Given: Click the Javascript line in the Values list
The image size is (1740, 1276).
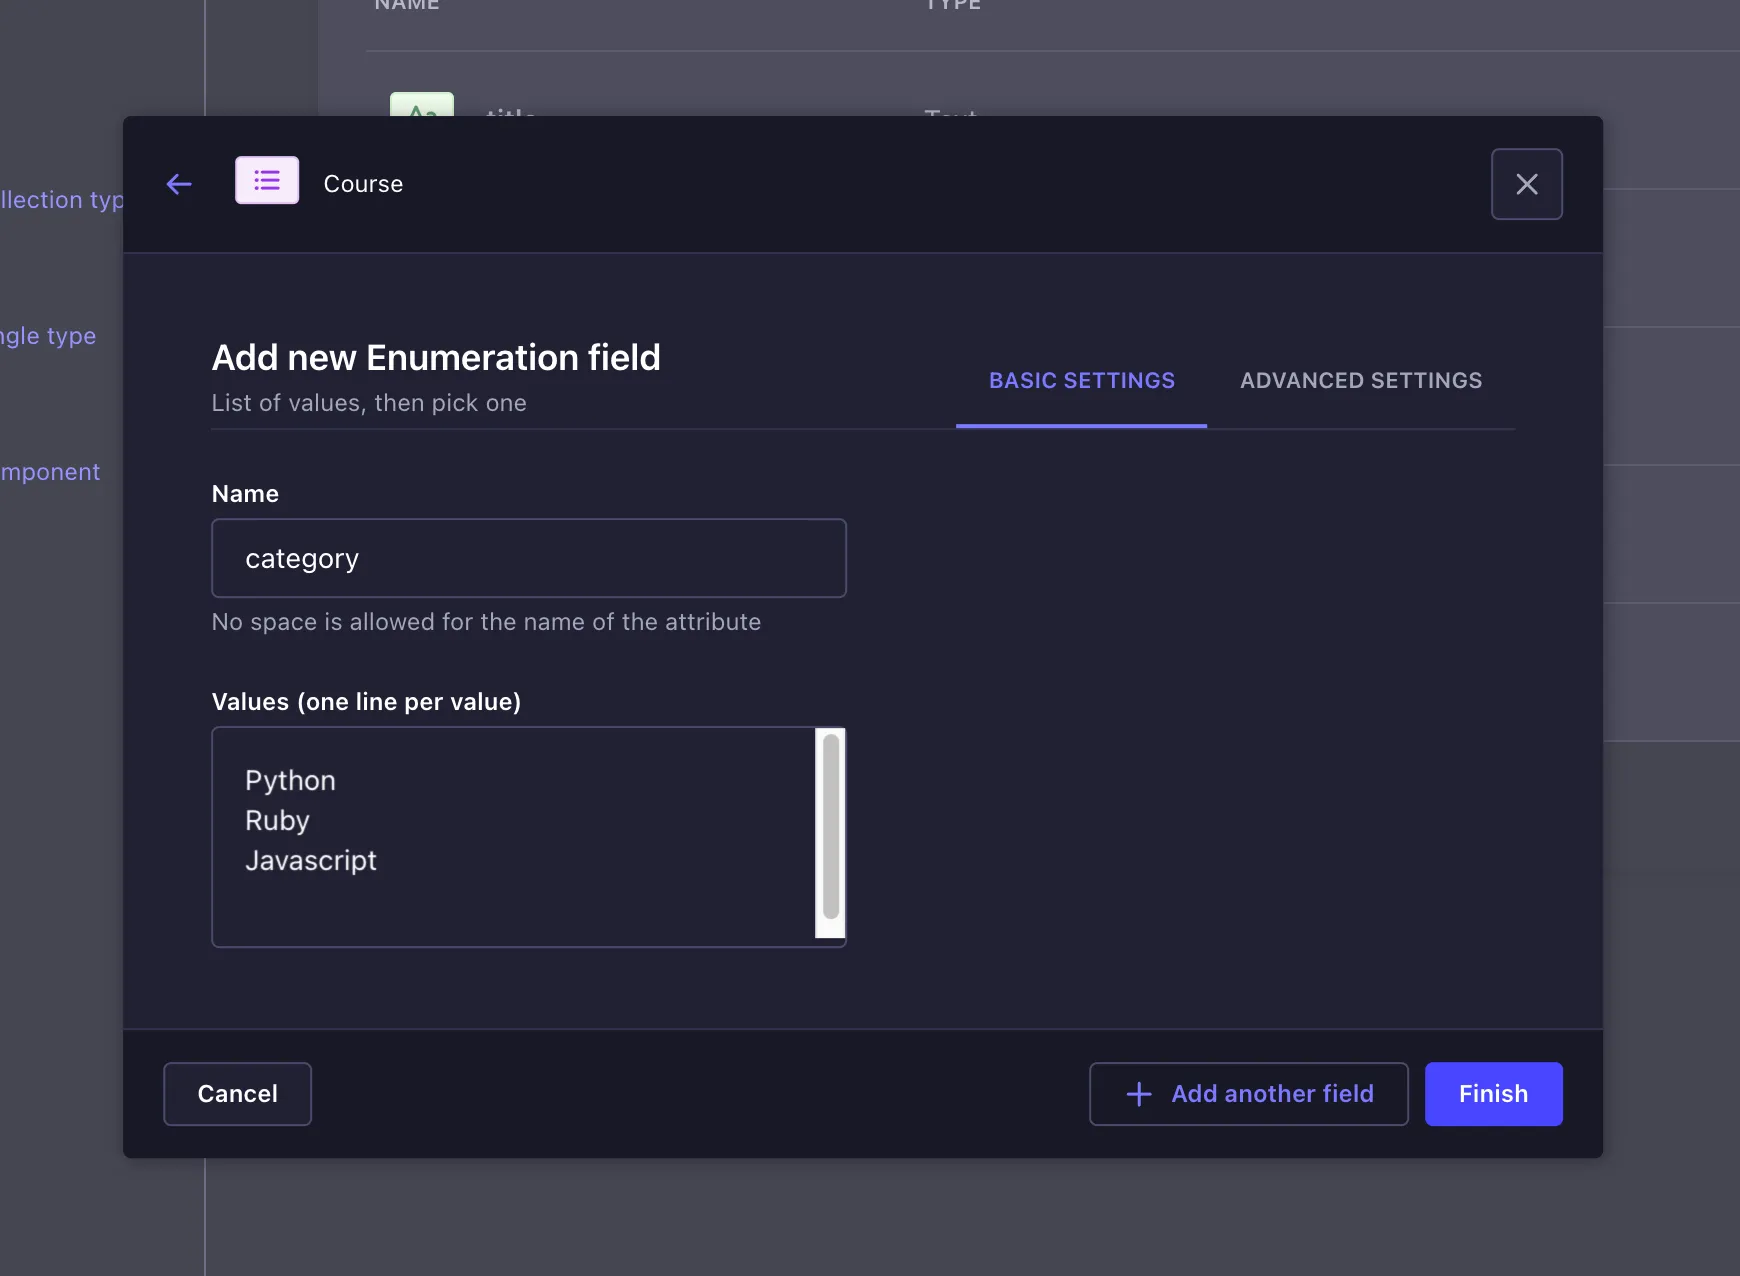Looking at the screenshot, I should 311,860.
